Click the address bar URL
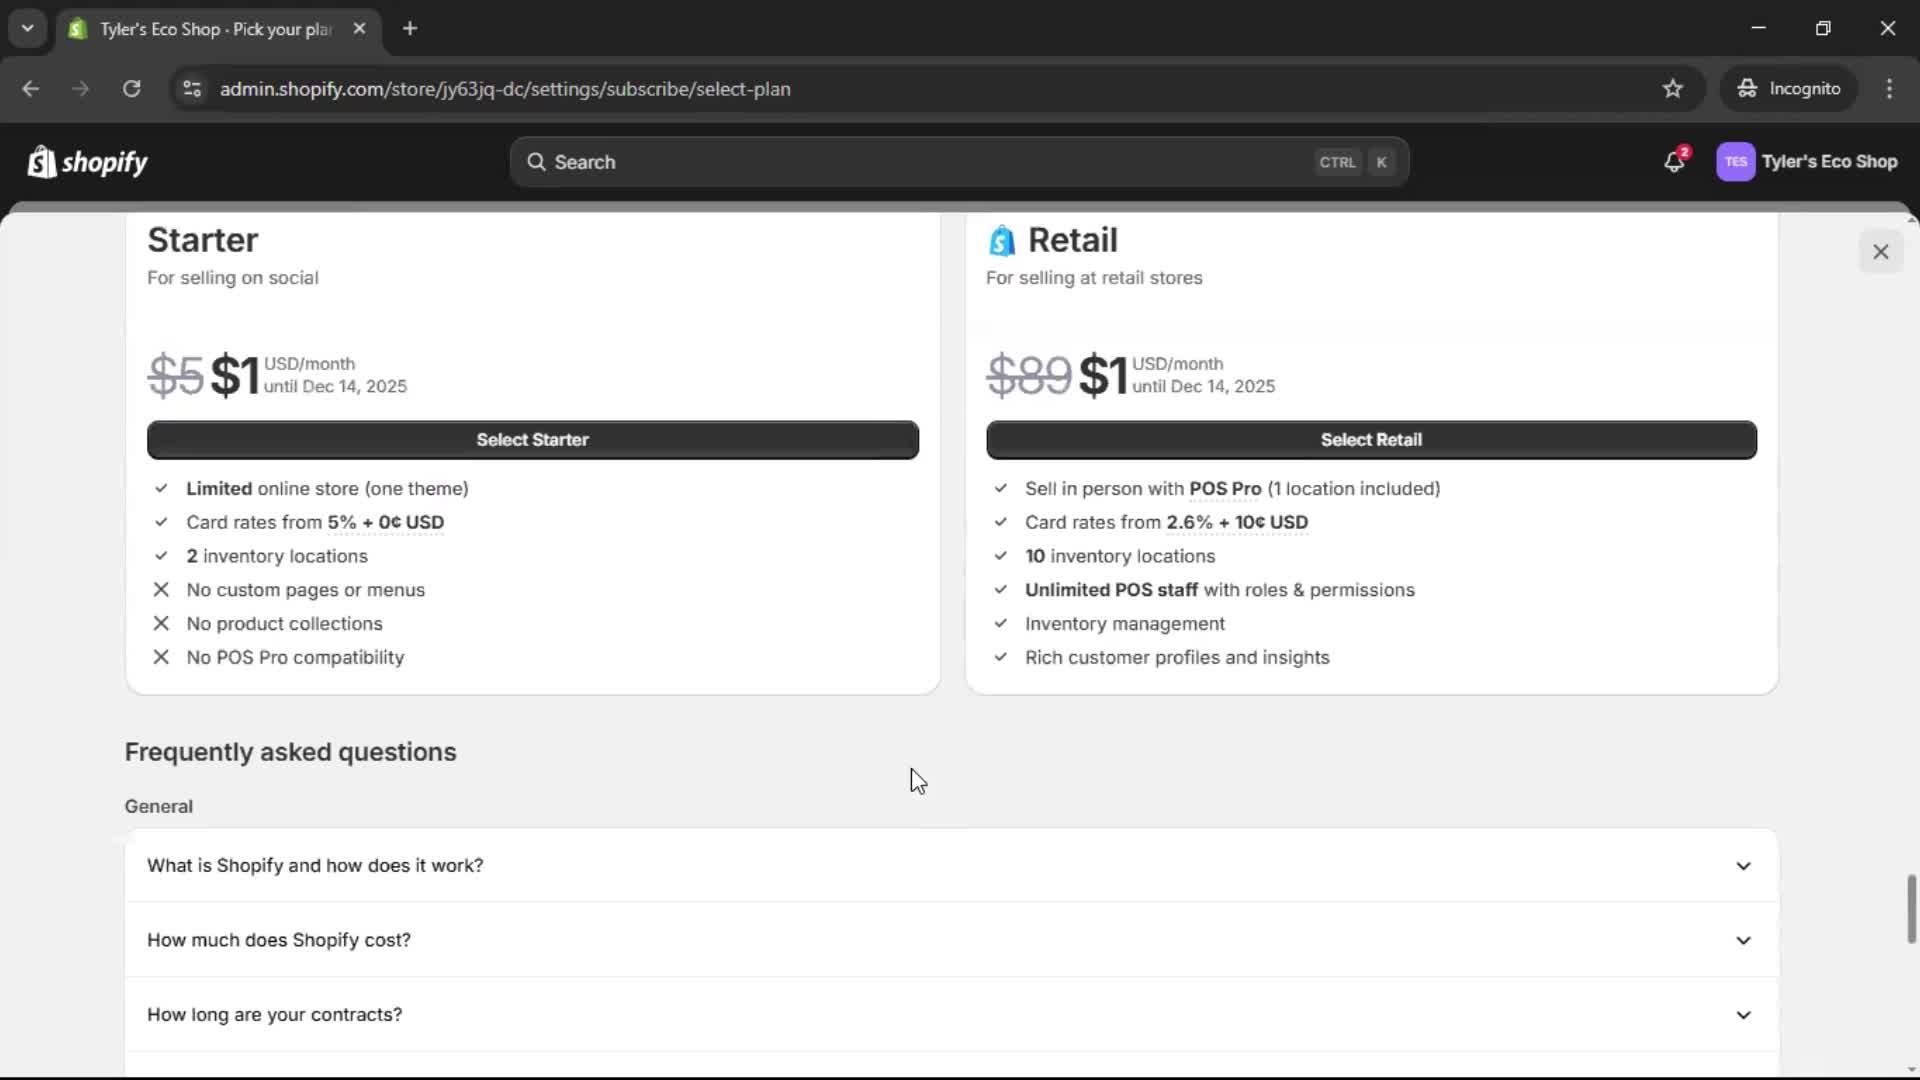Image resolution: width=1920 pixels, height=1080 pixels. pyautogui.click(x=505, y=89)
